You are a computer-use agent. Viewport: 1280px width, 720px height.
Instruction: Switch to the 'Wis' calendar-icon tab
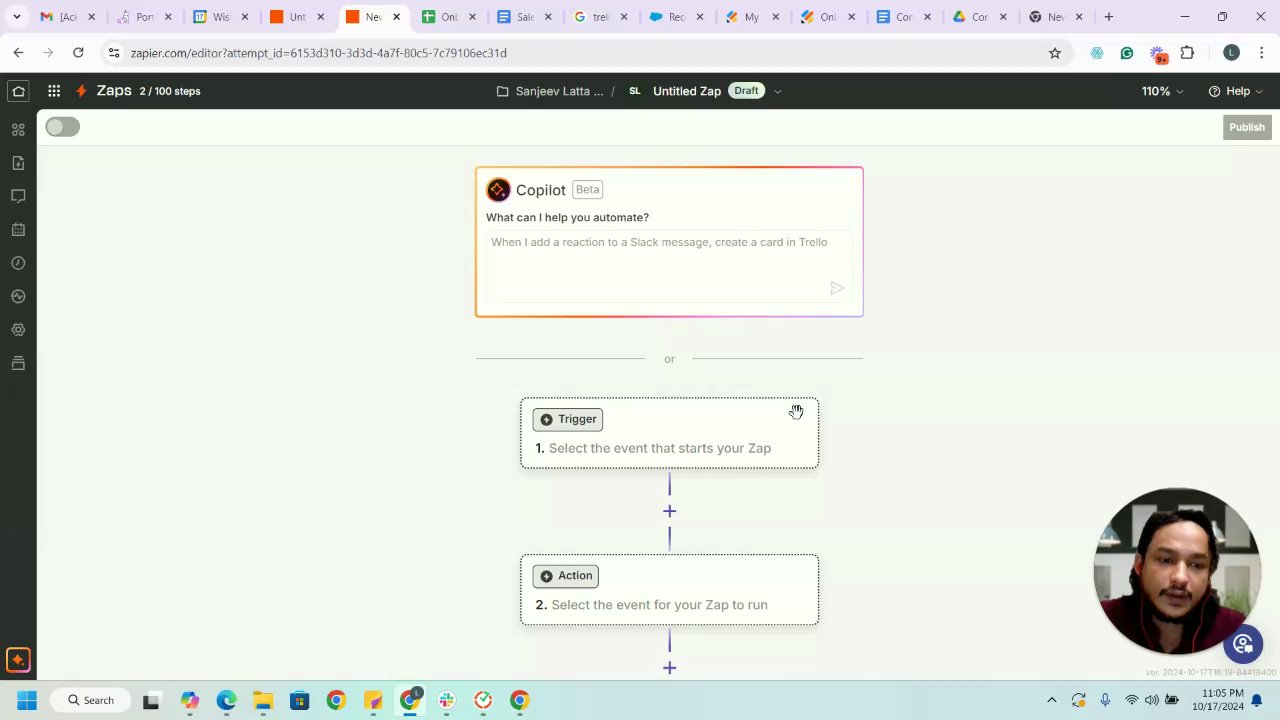tap(222, 17)
